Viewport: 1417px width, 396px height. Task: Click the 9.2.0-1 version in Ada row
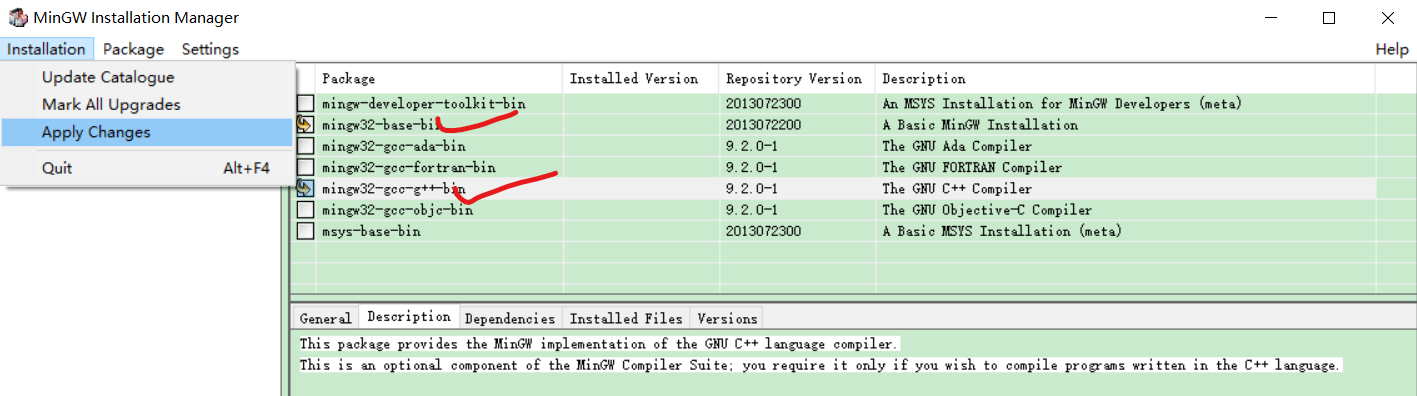point(752,146)
